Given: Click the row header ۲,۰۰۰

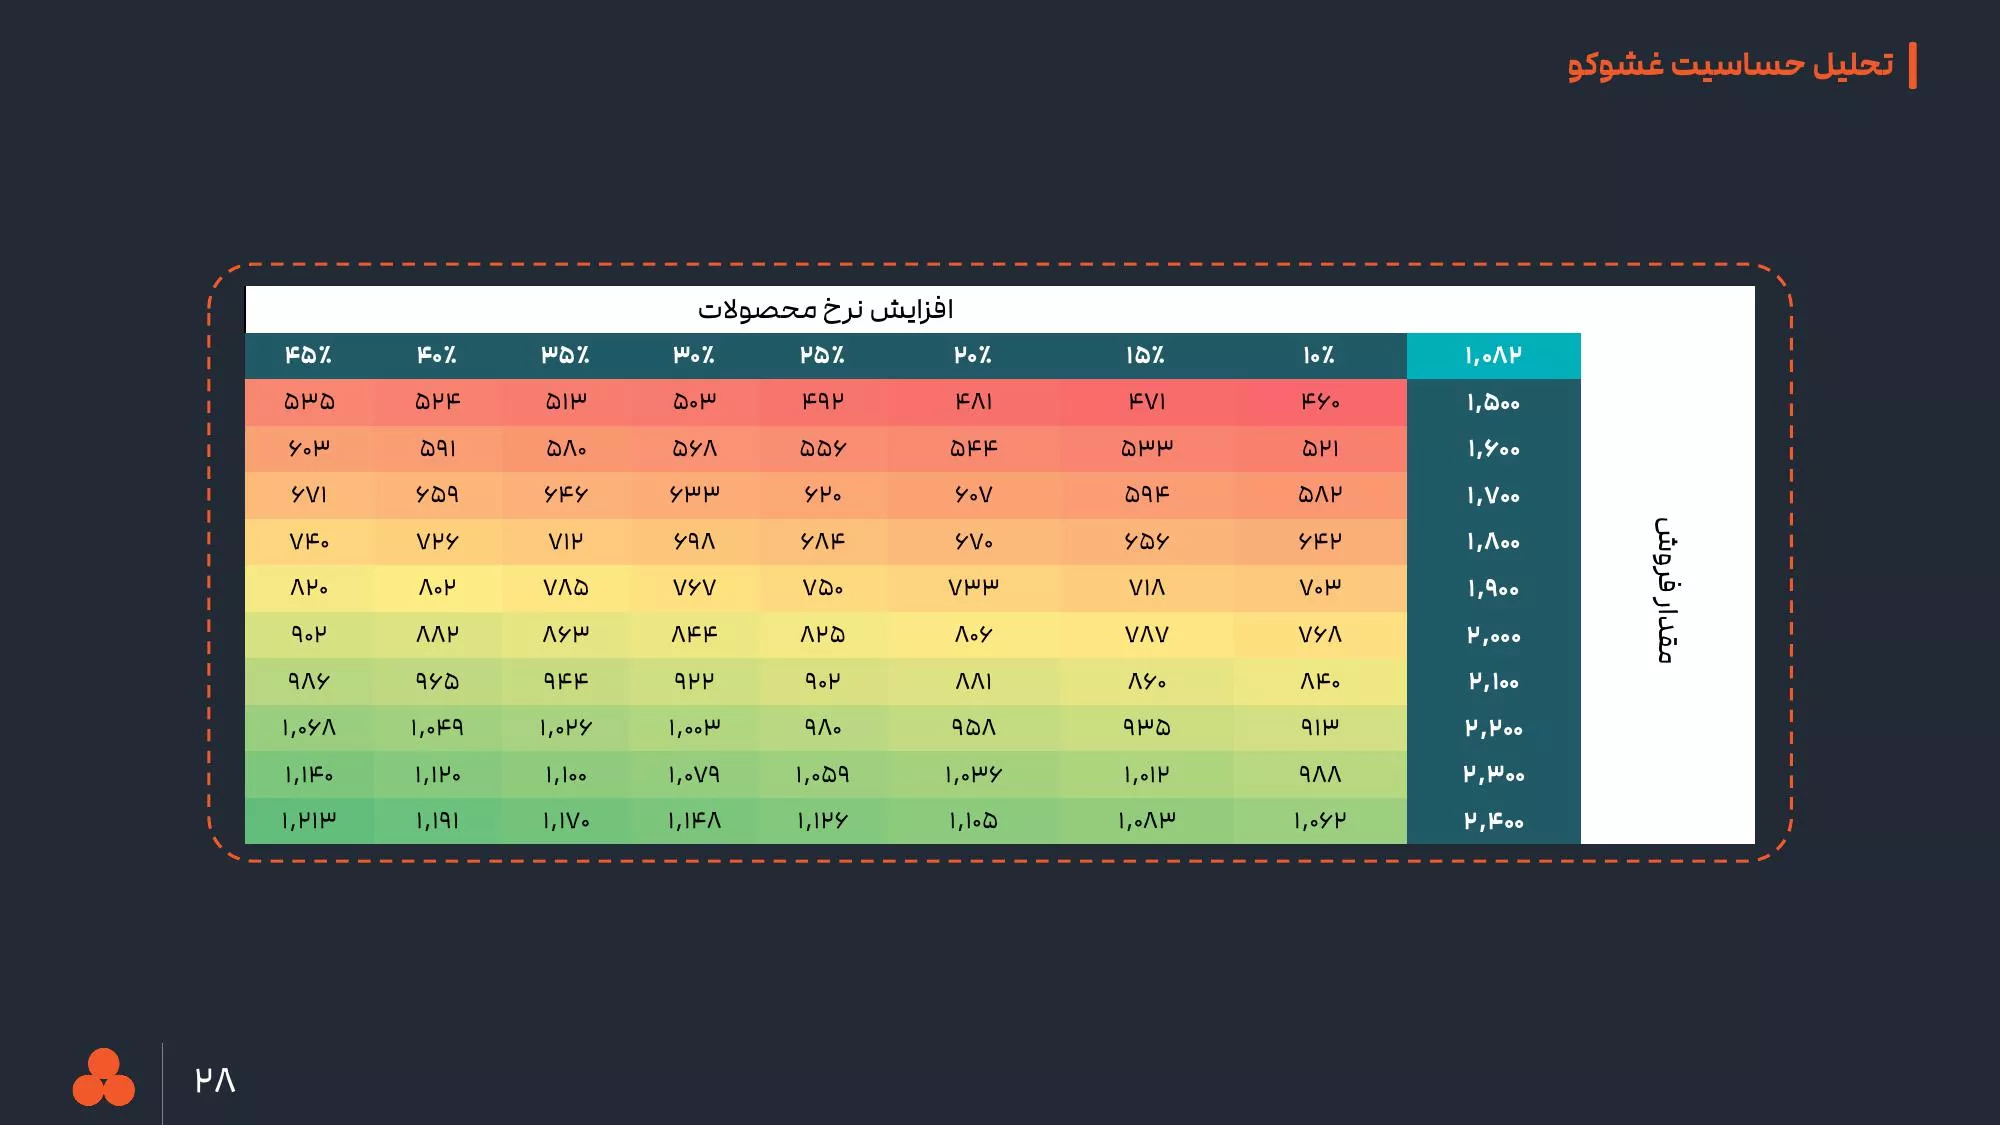Looking at the screenshot, I should [1493, 635].
